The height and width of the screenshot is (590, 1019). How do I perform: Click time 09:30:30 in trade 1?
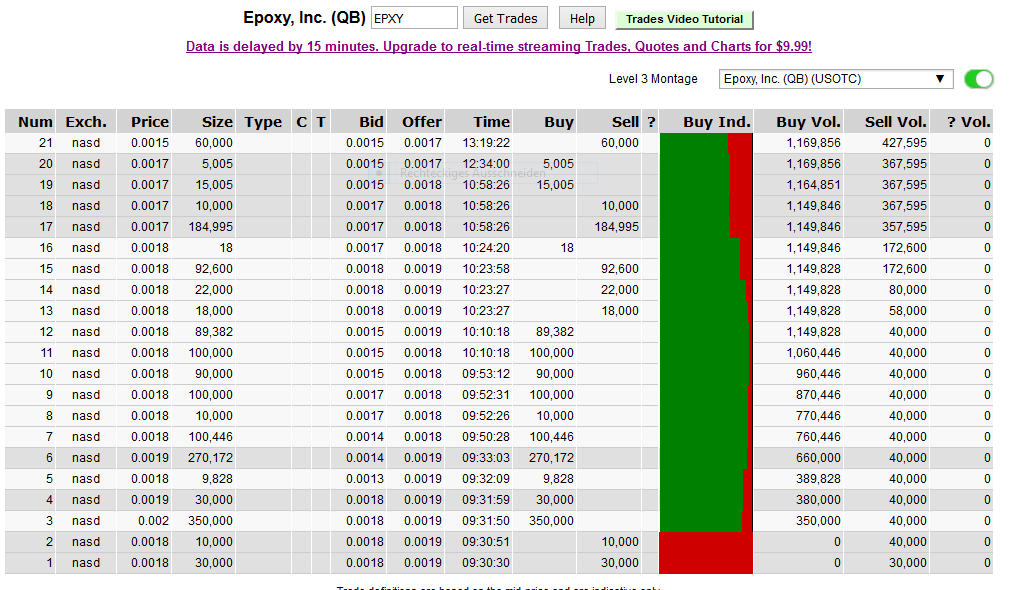tap(486, 563)
